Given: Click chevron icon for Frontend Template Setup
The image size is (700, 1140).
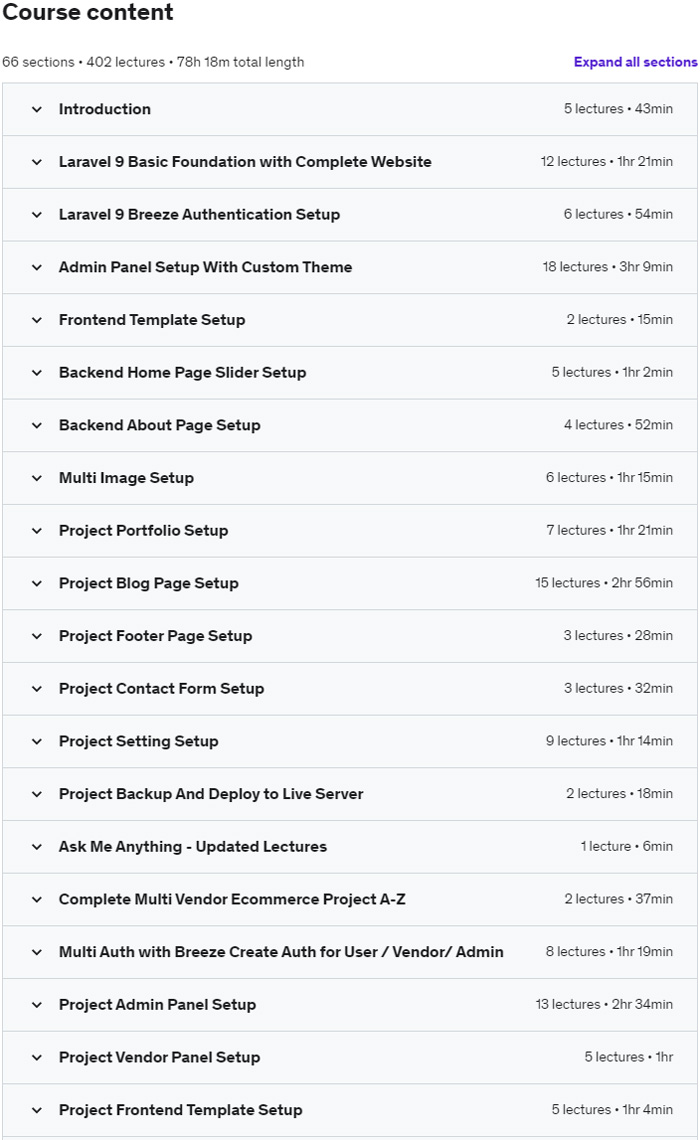Looking at the screenshot, I should coord(37,320).
